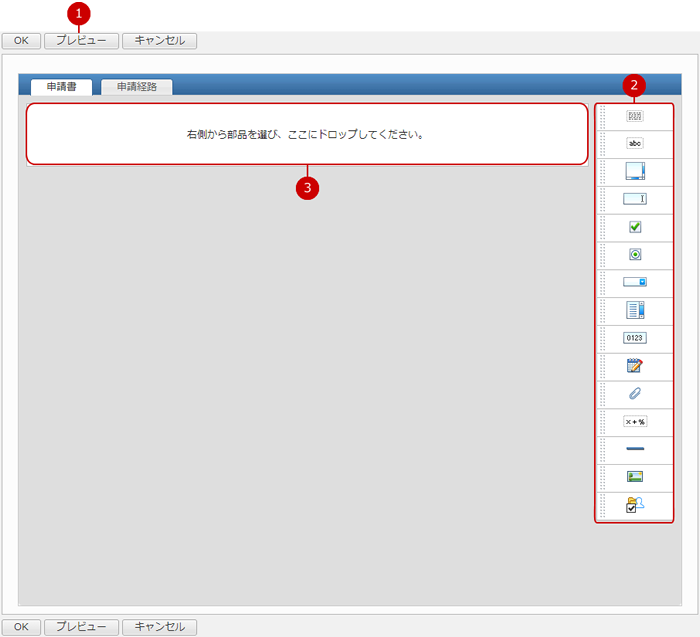
Task: Pick the dropdown menu part
Action: (635, 282)
